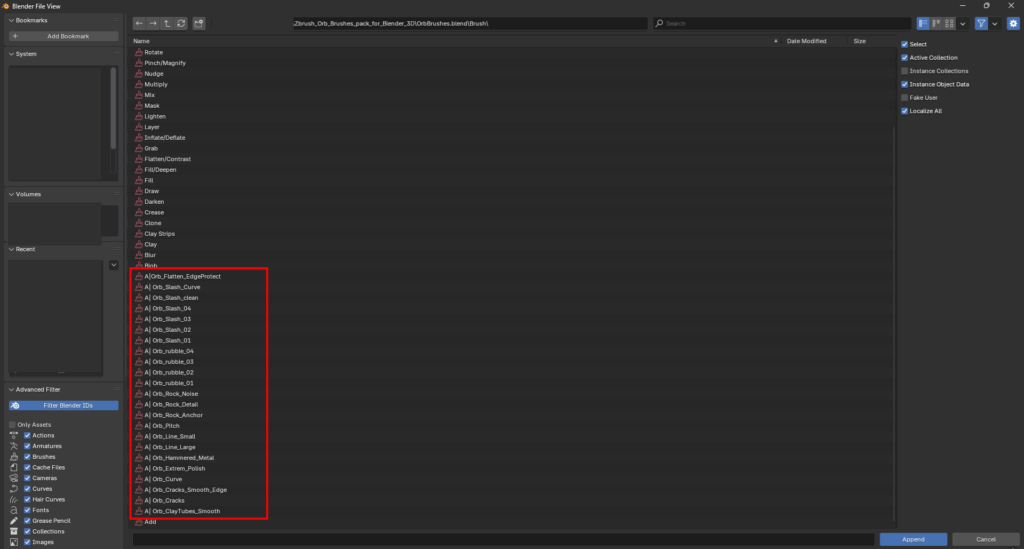The image size is (1024, 549).
Task: Enable Instance Collections checkbox
Action: (x=904, y=71)
